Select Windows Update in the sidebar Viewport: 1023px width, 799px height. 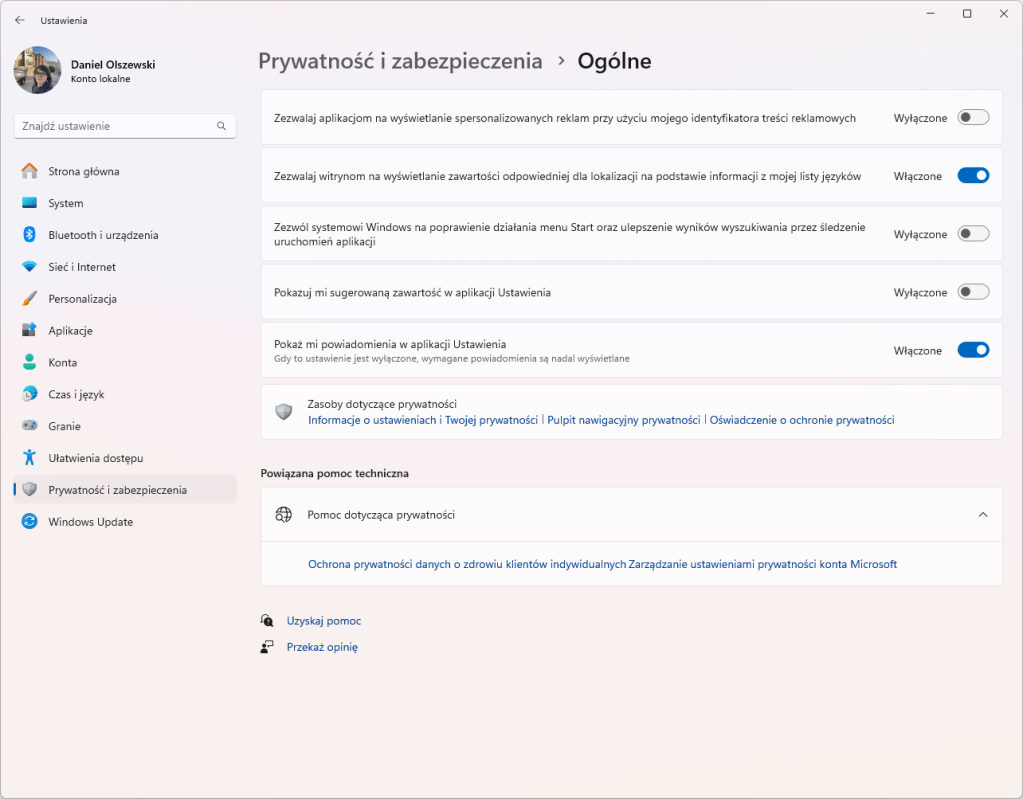(92, 521)
